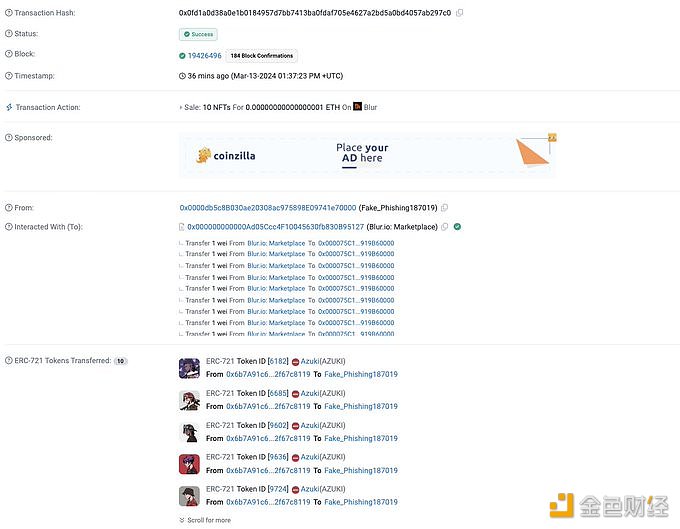Click the tokens transferred count badge 10
This screenshot has height=529, width=680.
[x=121, y=361]
